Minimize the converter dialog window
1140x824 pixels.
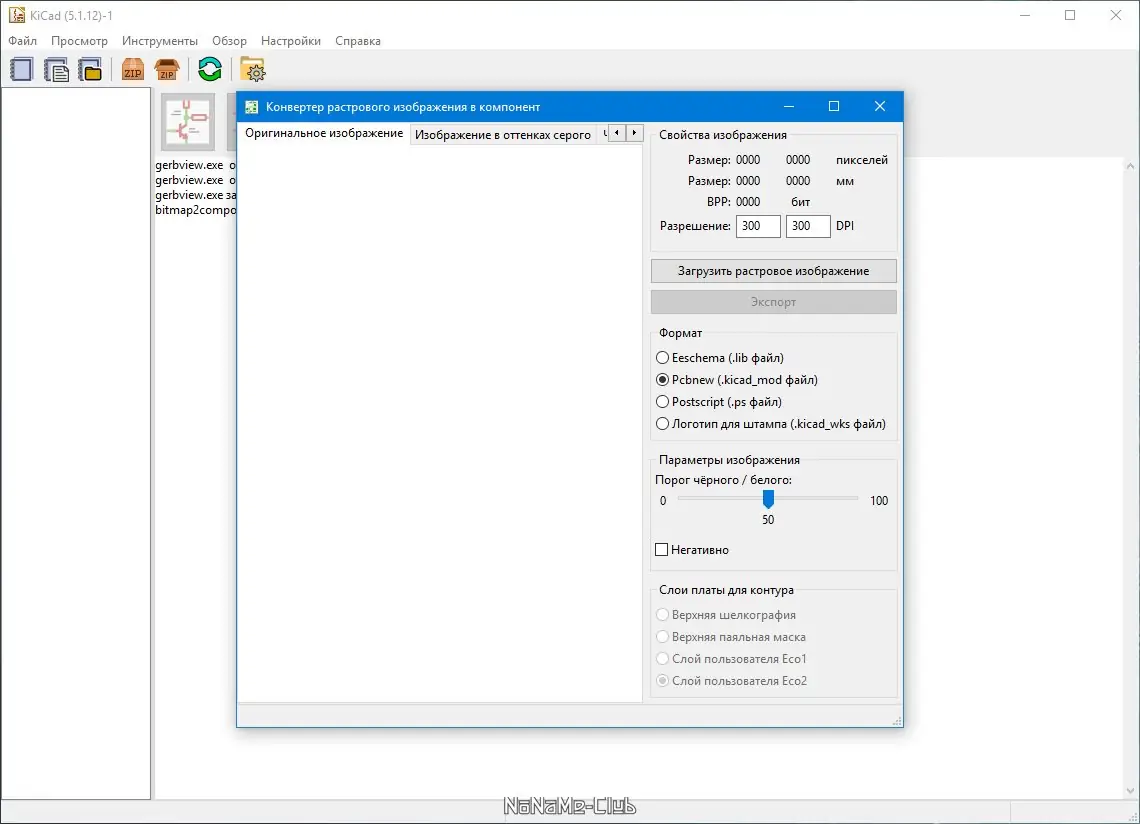(789, 106)
